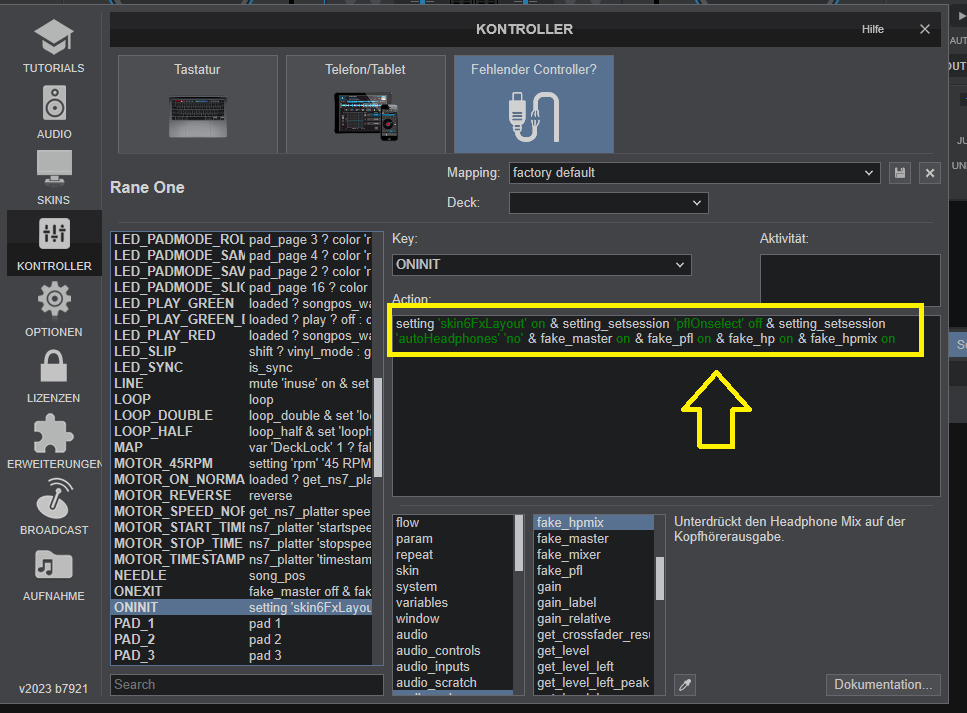967x713 pixels.
Task: Select the NEEDLE key row
Action: 242,575
